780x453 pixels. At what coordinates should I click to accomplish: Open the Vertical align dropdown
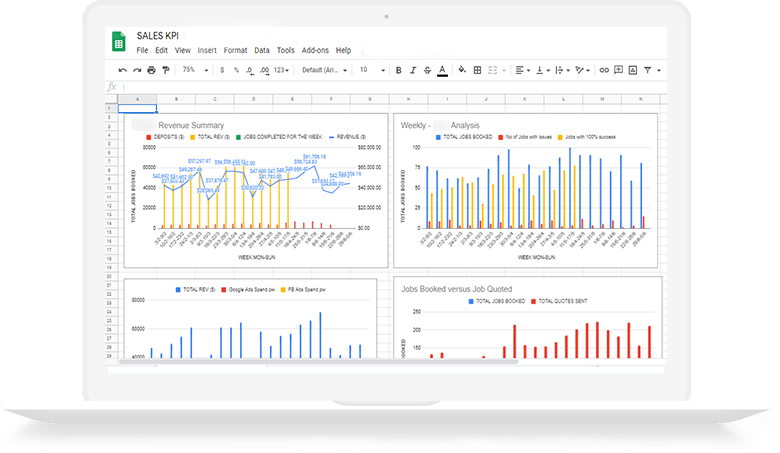pos(543,71)
